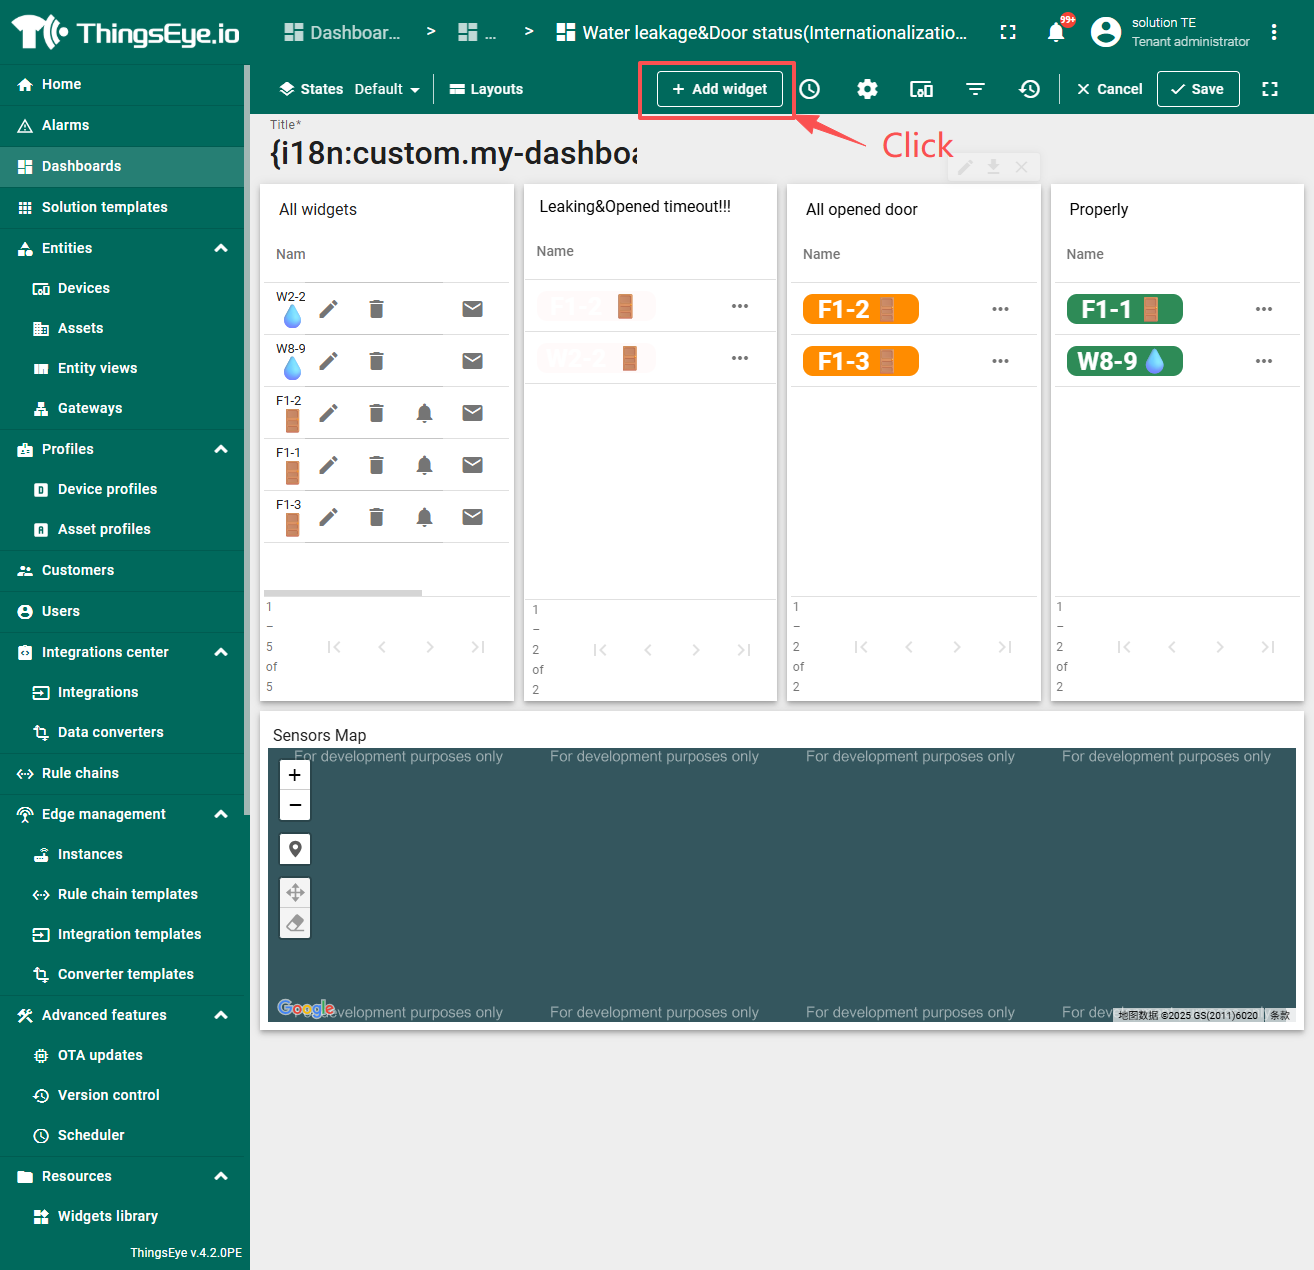Toggle fullscreen icon right of Save
Viewport: 1314px width, 1270px height.
coord(1270,89)
